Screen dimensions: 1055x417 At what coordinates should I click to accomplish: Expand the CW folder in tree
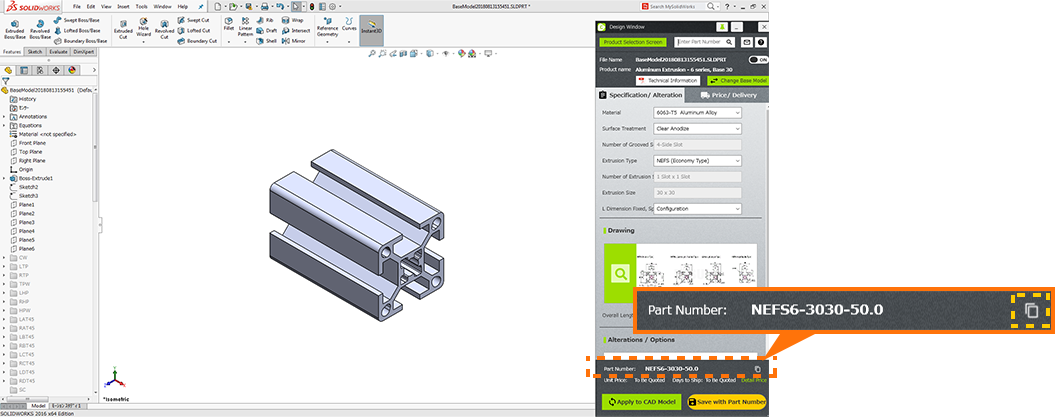coord(4,258)
